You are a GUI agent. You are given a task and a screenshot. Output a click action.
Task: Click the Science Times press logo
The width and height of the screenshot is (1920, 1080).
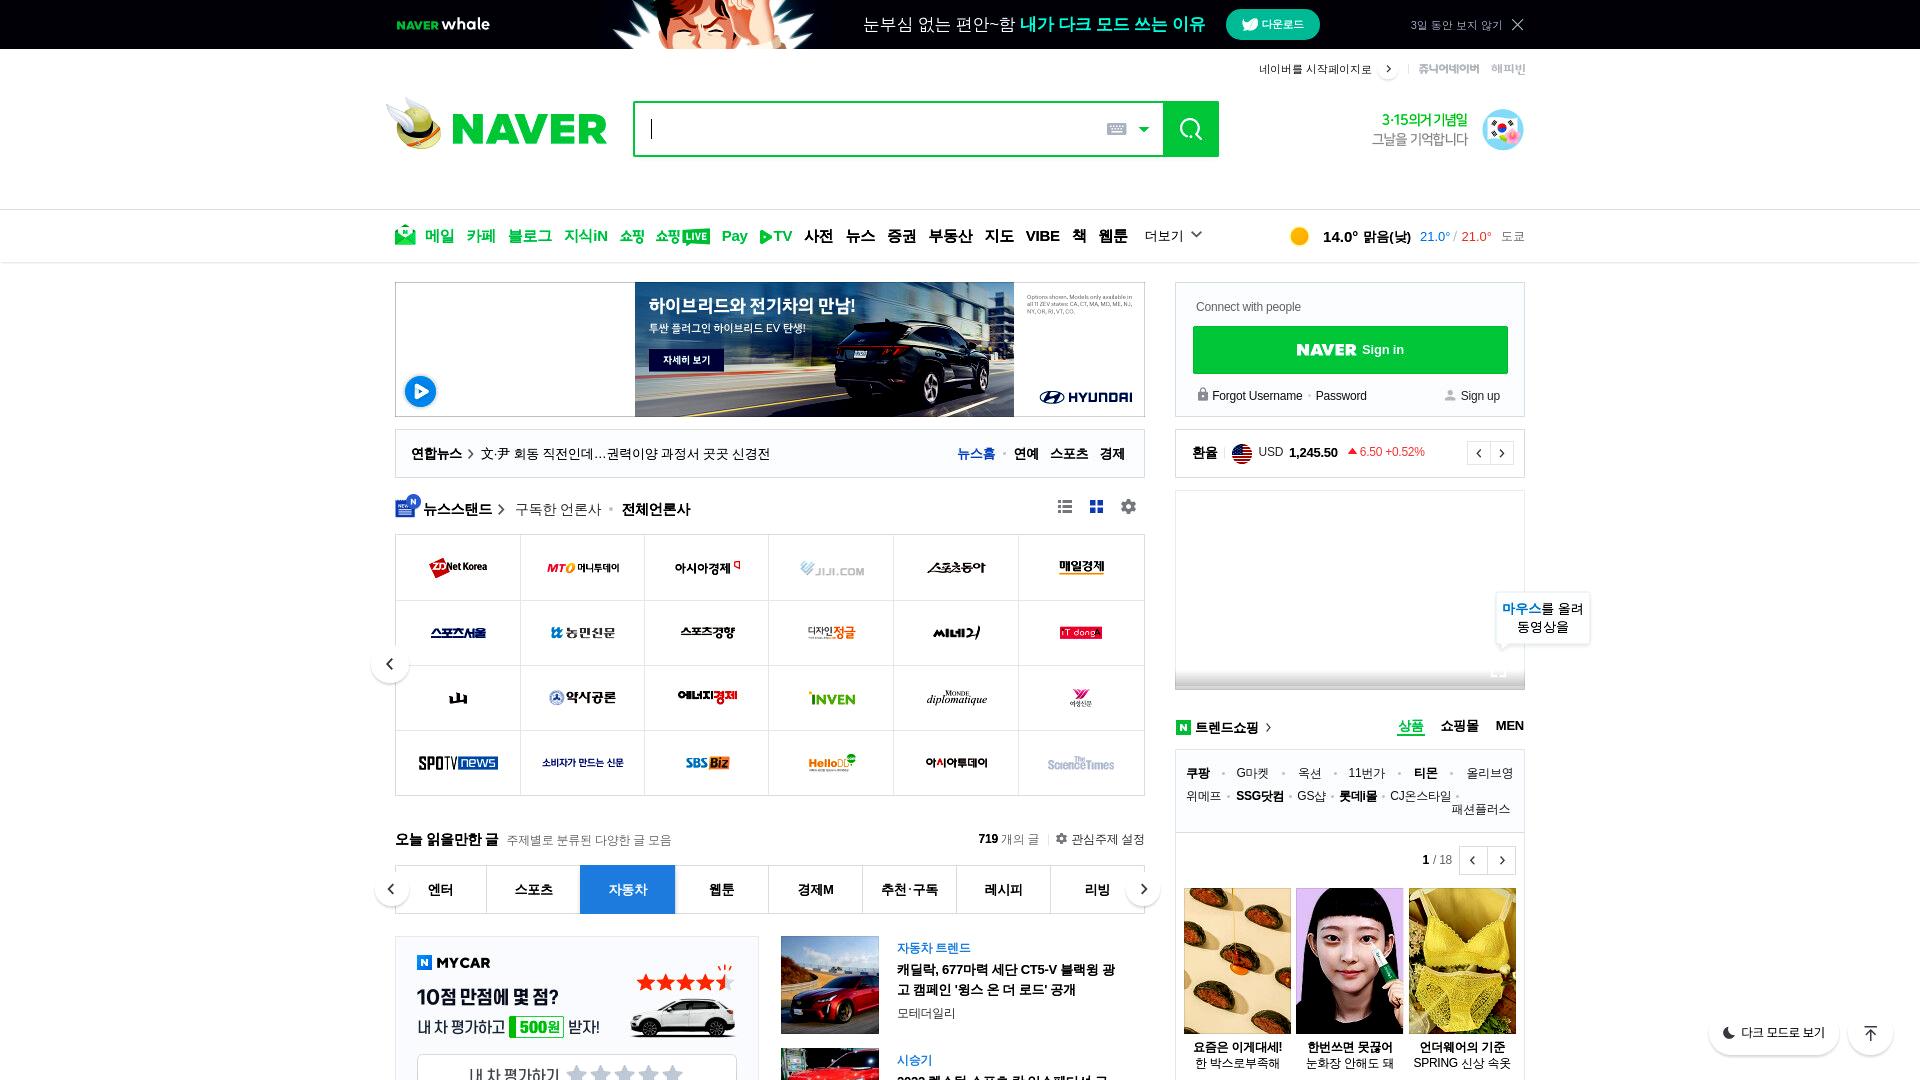(1081, 763)
